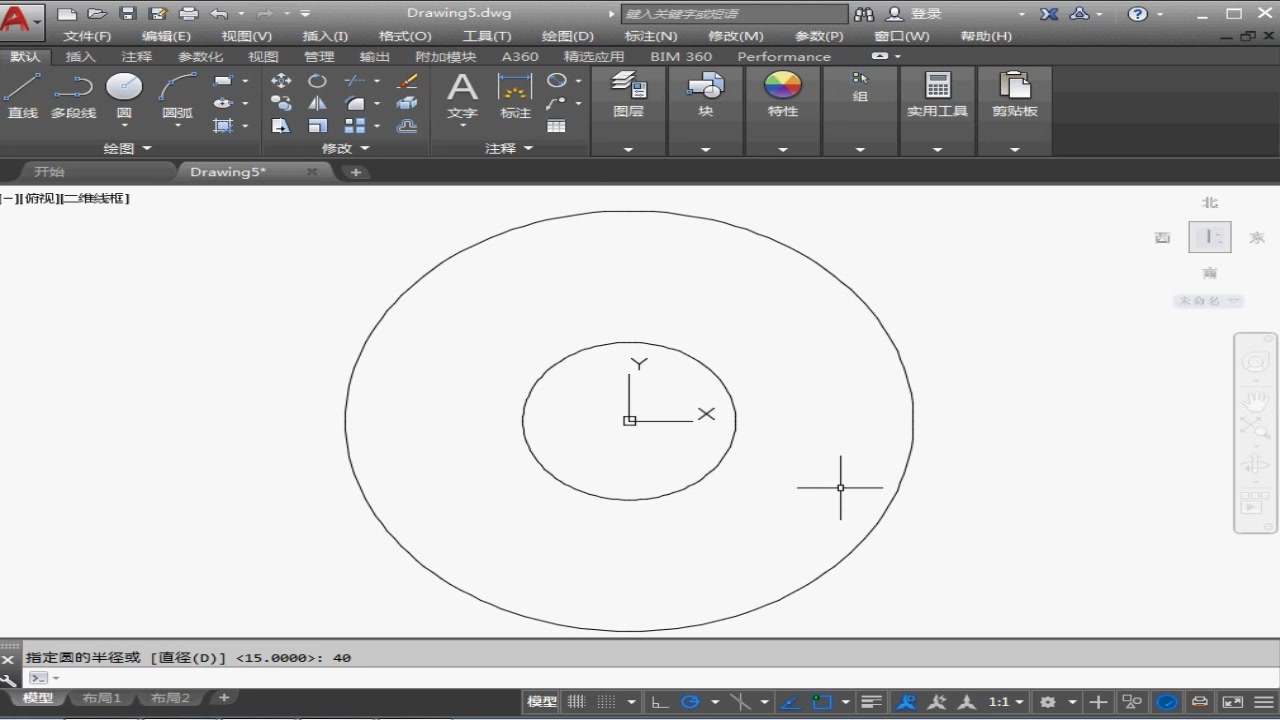This screenshot has height=720, width=1280.
Task: Switch to 布局1 layout tab
Action: [102, 698]
